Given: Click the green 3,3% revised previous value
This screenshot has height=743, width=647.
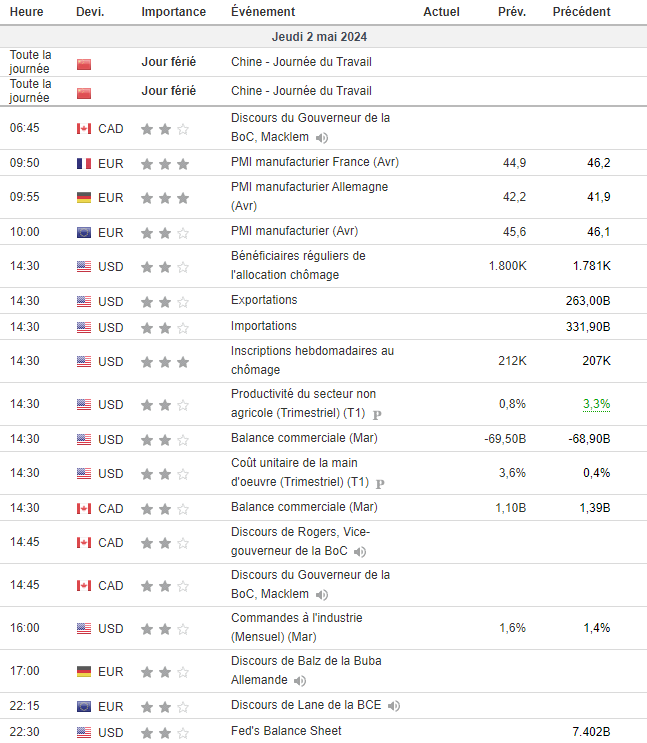Looking at the screenshot, I should 596,404.
